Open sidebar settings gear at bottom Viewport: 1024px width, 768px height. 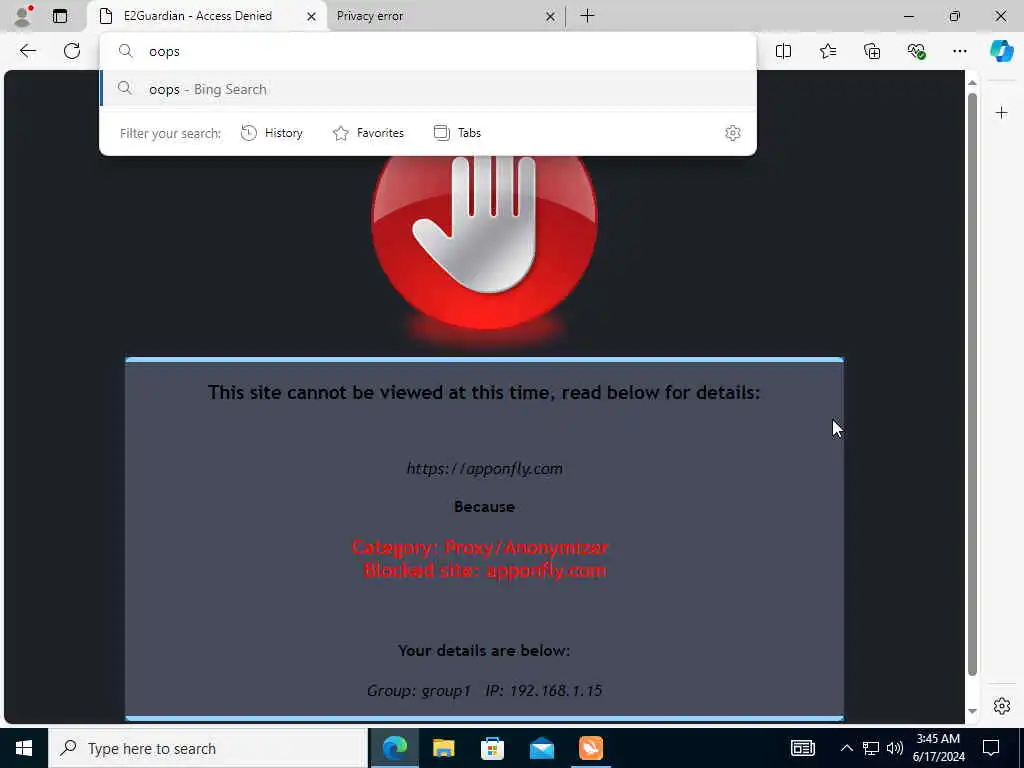[1002, 706]
